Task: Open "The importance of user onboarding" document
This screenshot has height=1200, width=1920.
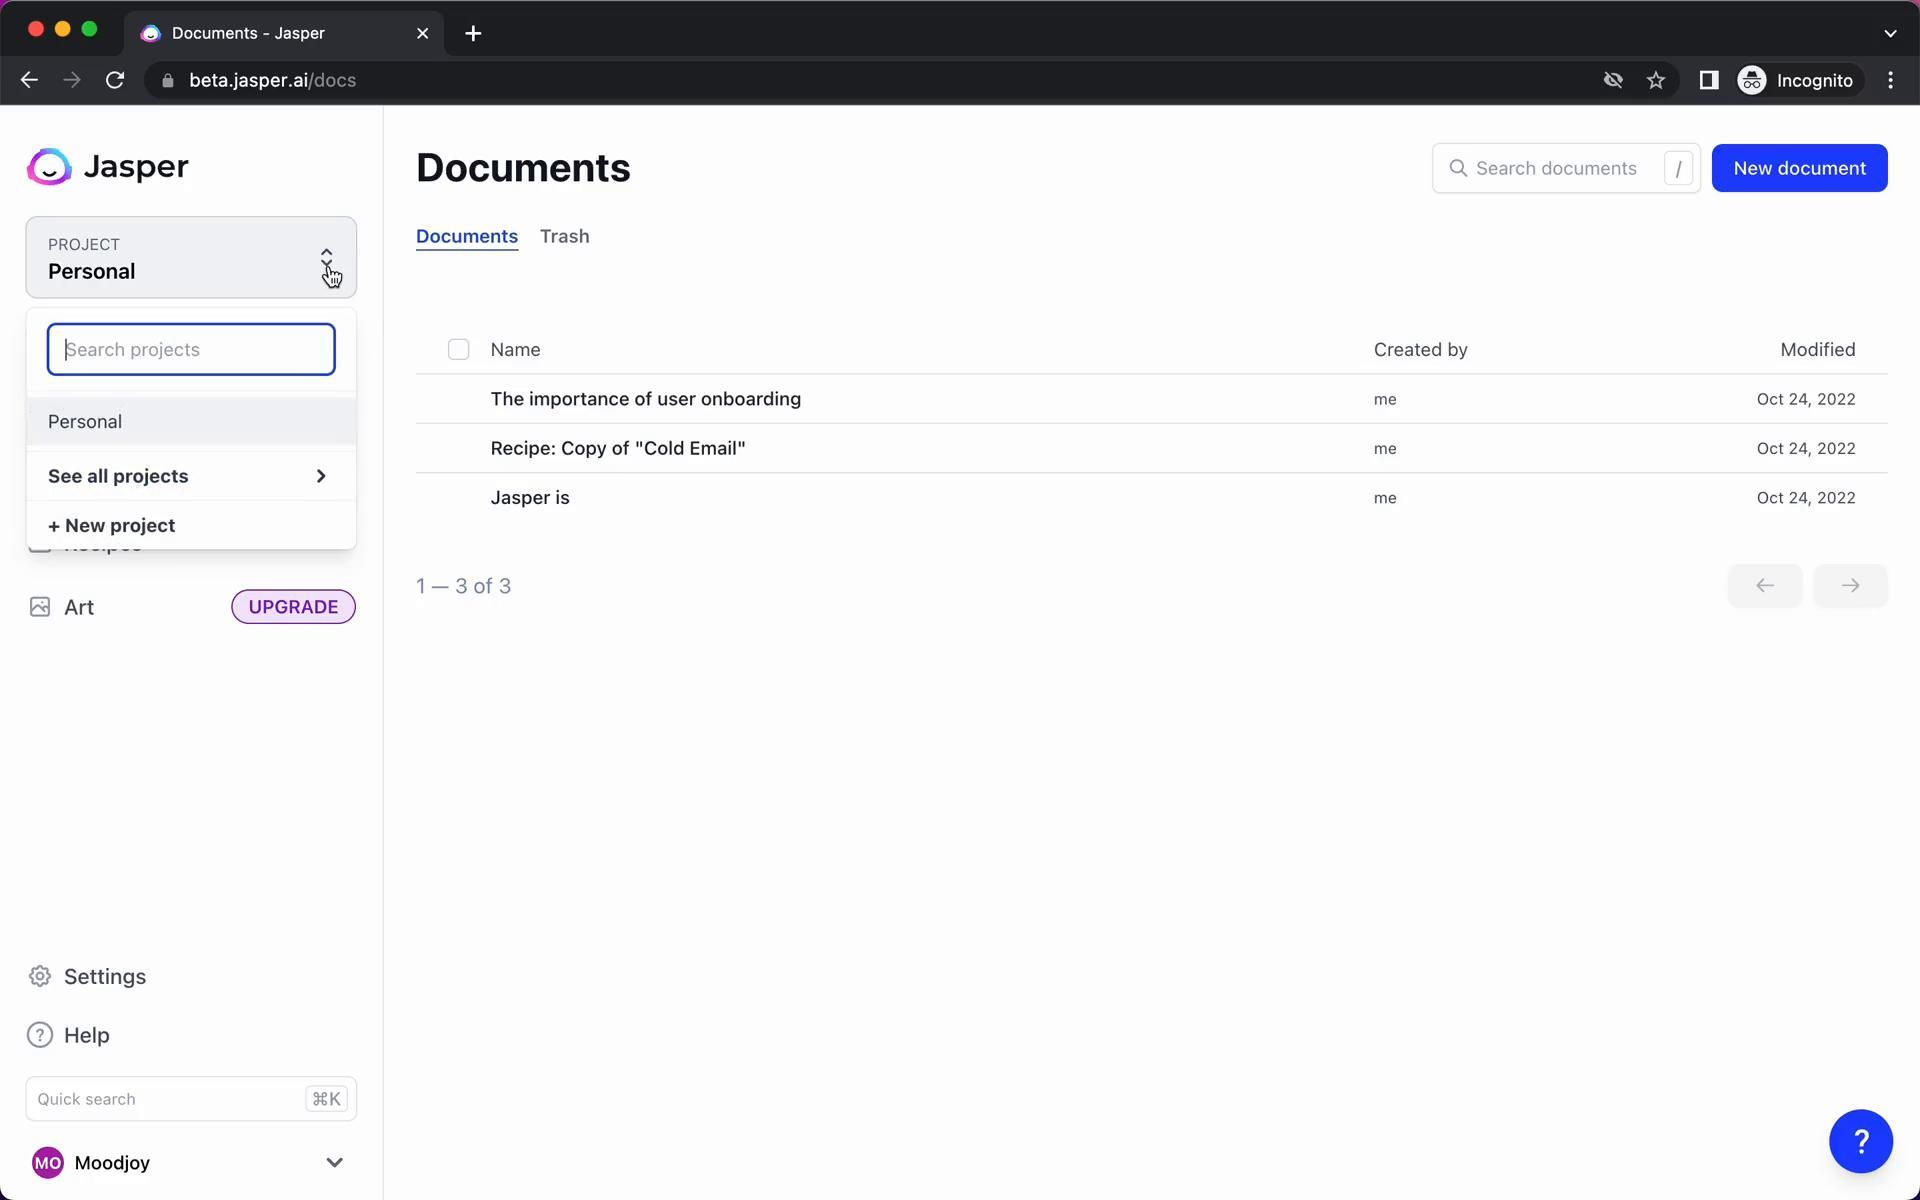Action: pyautogui.click(x=645, y=399)
